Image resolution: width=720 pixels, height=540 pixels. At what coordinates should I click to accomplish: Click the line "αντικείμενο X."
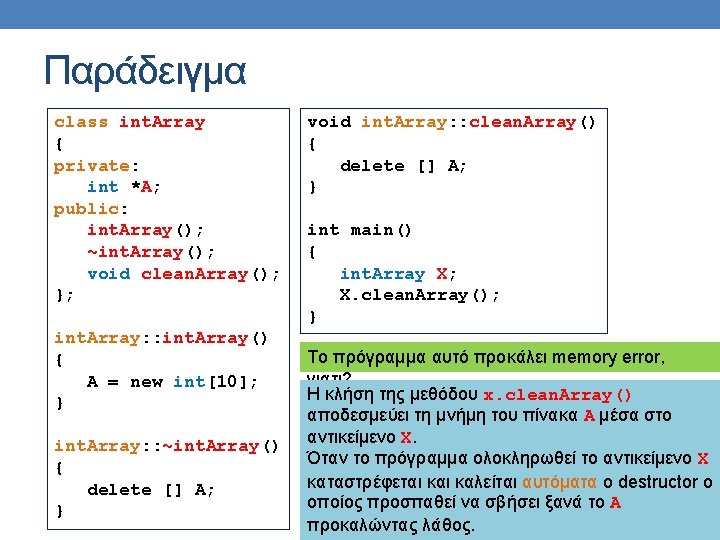pyautogui.click(x=362, y=437)
